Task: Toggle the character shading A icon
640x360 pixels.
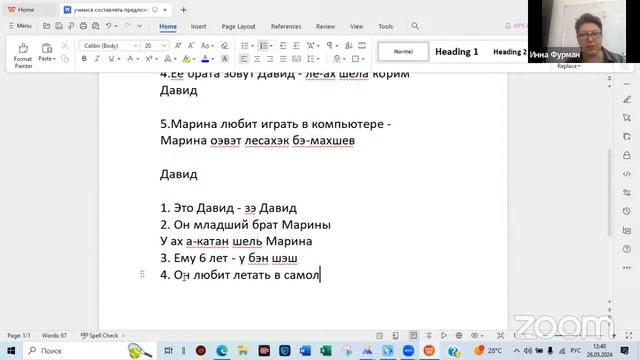Action: 225,59
